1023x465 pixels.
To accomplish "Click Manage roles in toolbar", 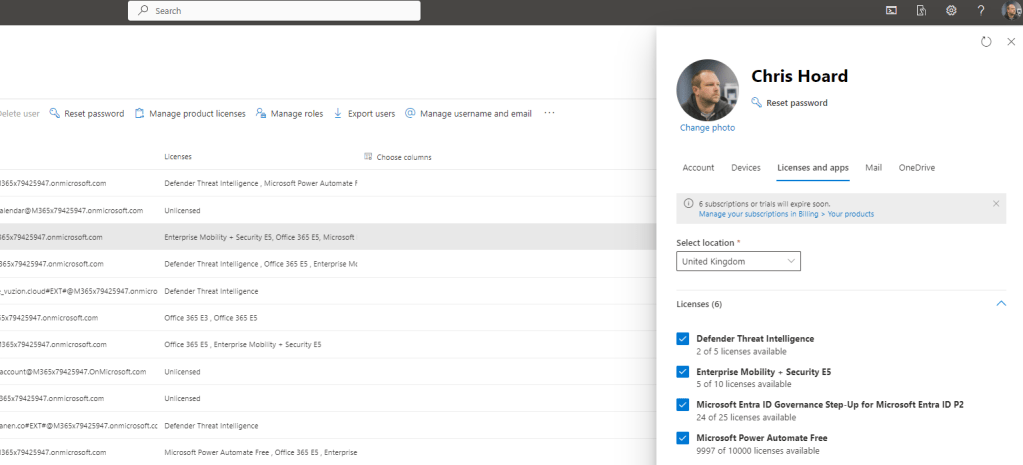I will point(289,114).
